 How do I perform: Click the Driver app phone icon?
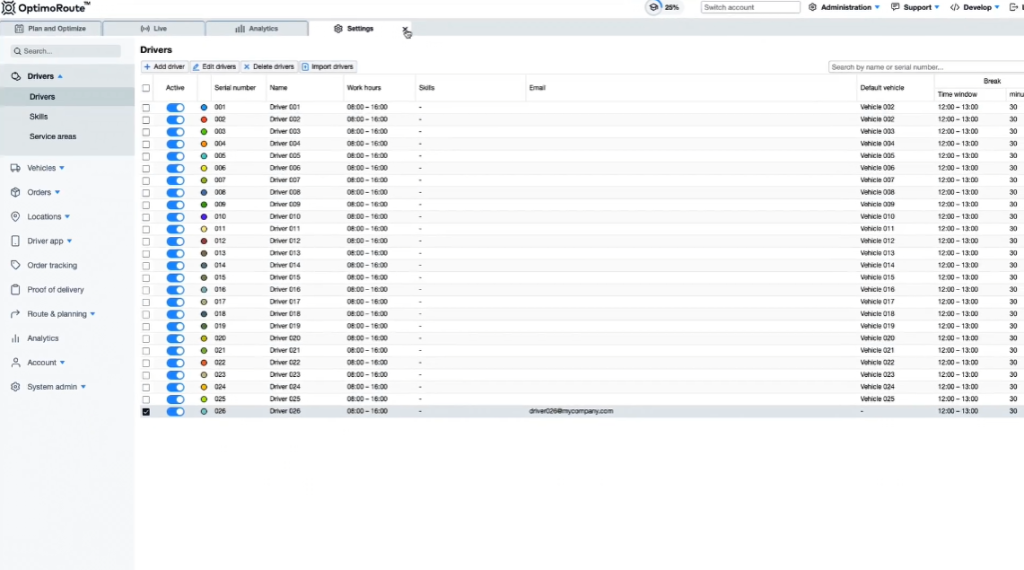[x=16, y=241]
